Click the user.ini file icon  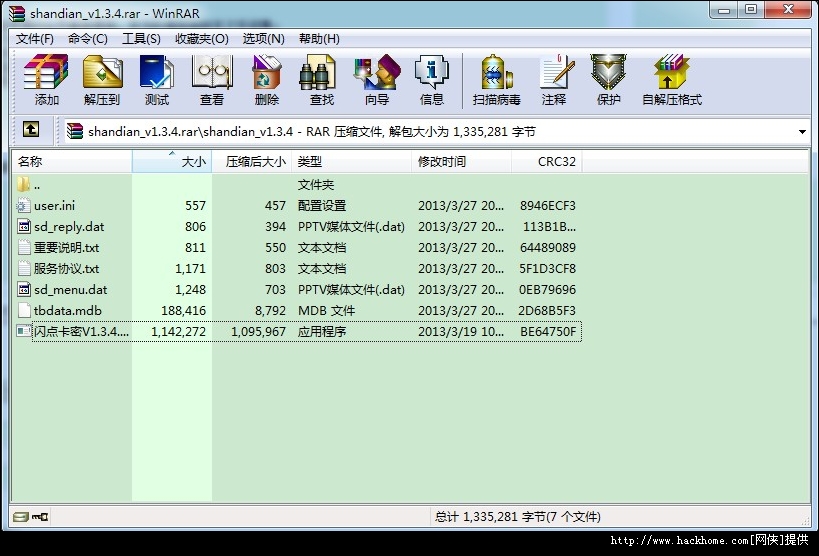click(x=24, y=205)
